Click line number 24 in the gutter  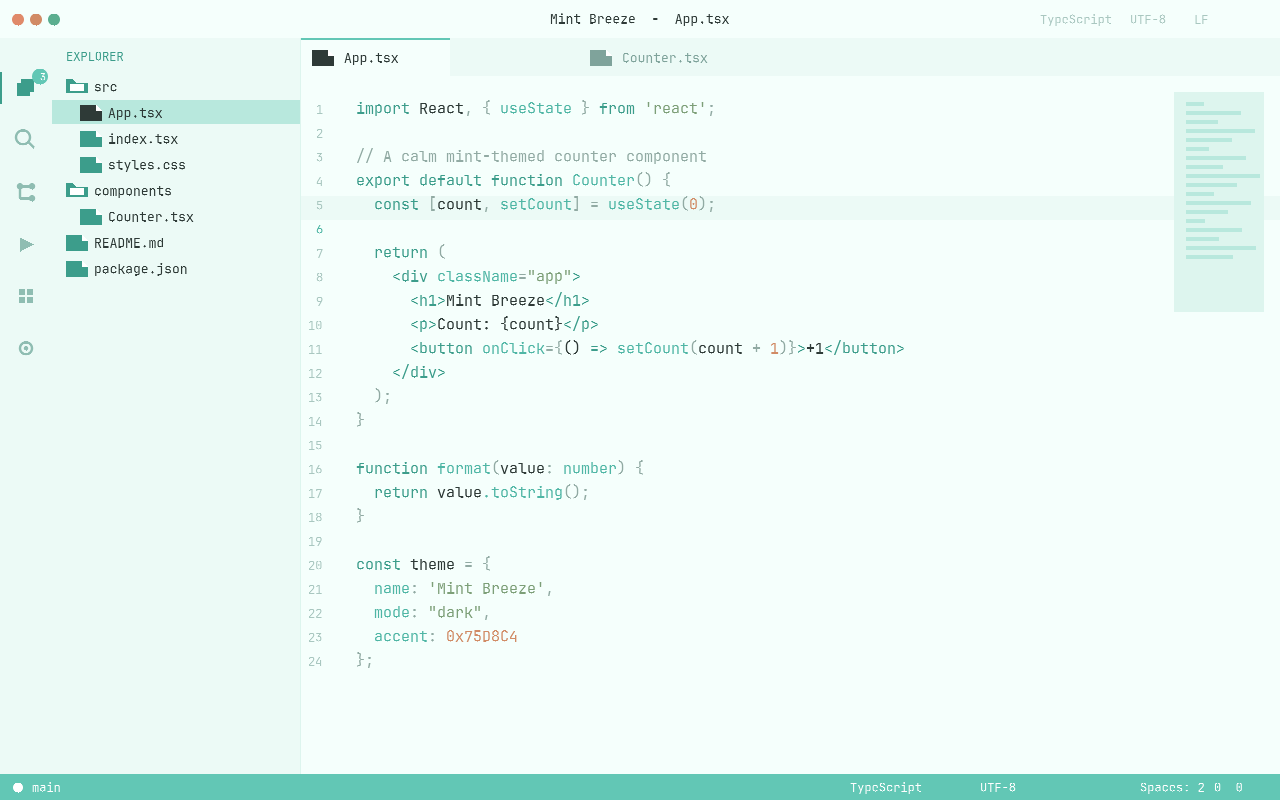tap(315, 662)
